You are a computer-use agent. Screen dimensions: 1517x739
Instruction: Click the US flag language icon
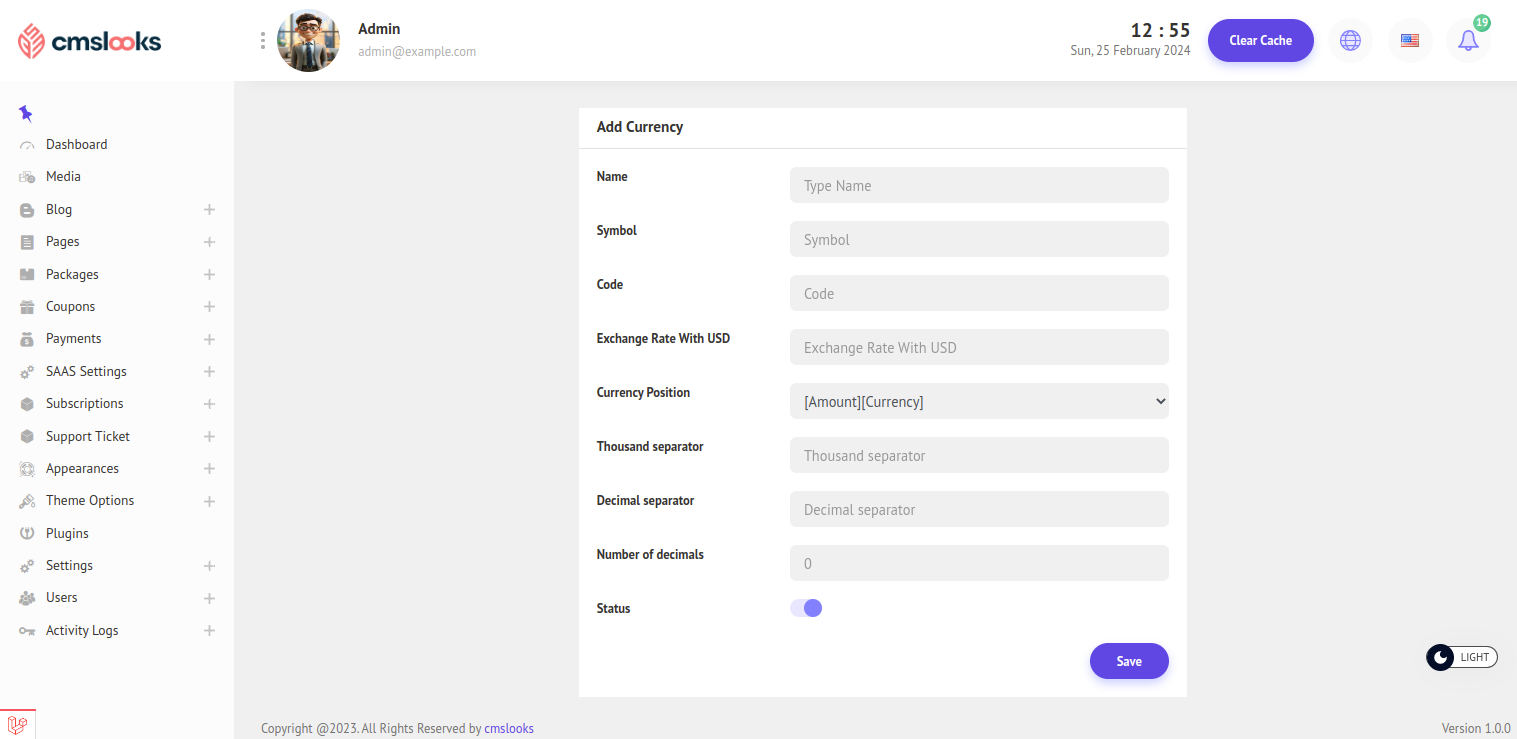[1409, 41]
